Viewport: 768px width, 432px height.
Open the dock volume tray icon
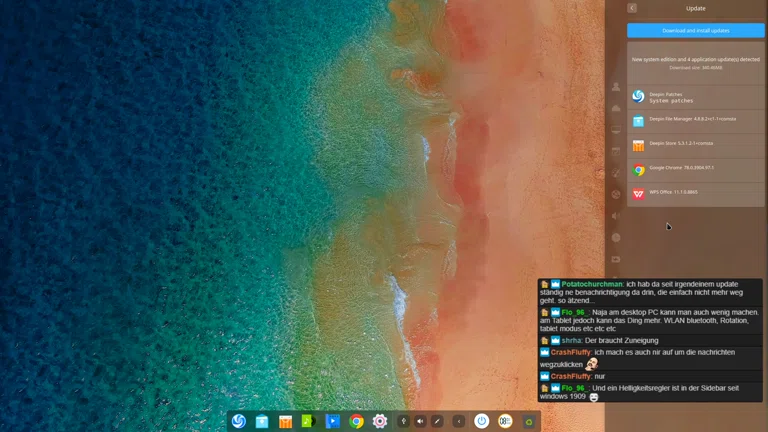pos(420,421)
